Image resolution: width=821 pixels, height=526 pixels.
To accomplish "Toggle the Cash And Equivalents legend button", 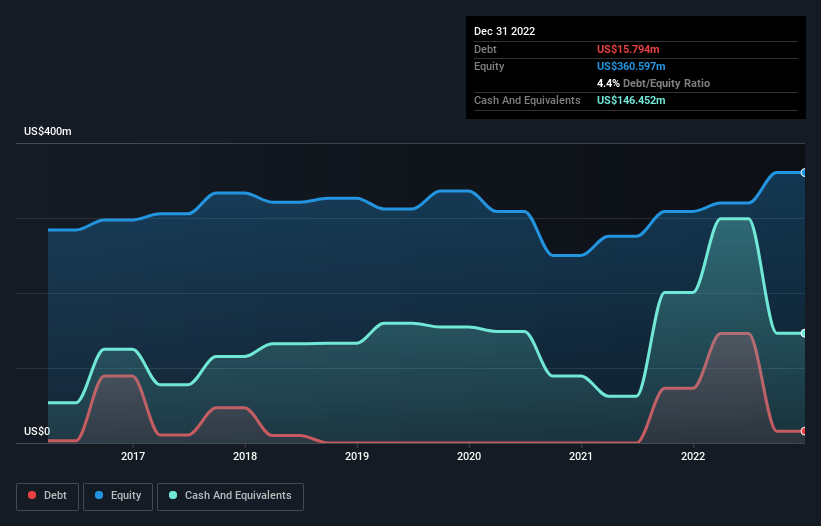I will click(230, 496).
